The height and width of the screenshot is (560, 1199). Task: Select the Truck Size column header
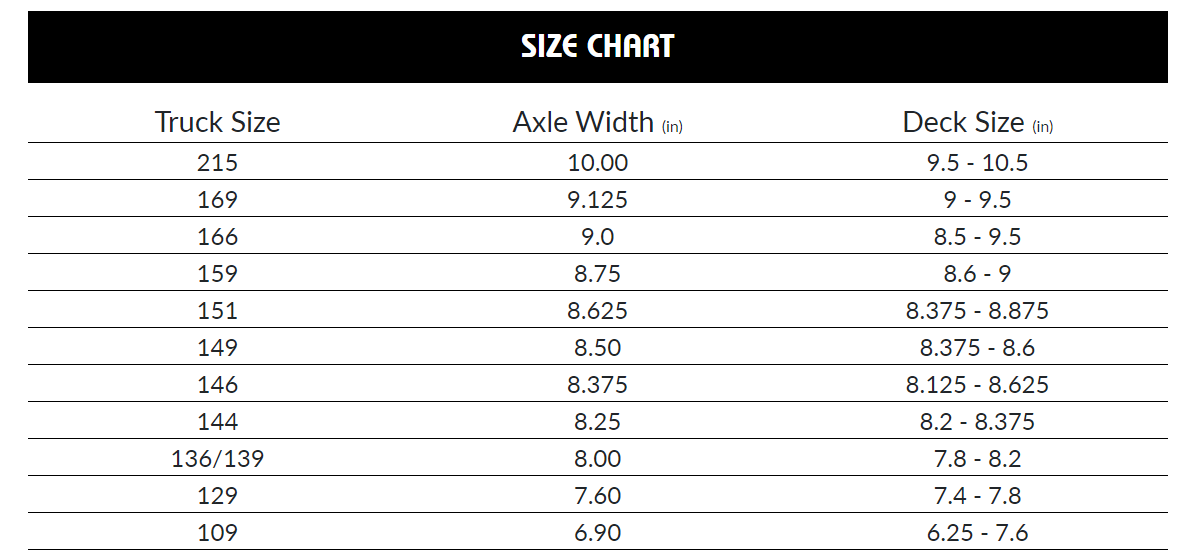(217, 122)
